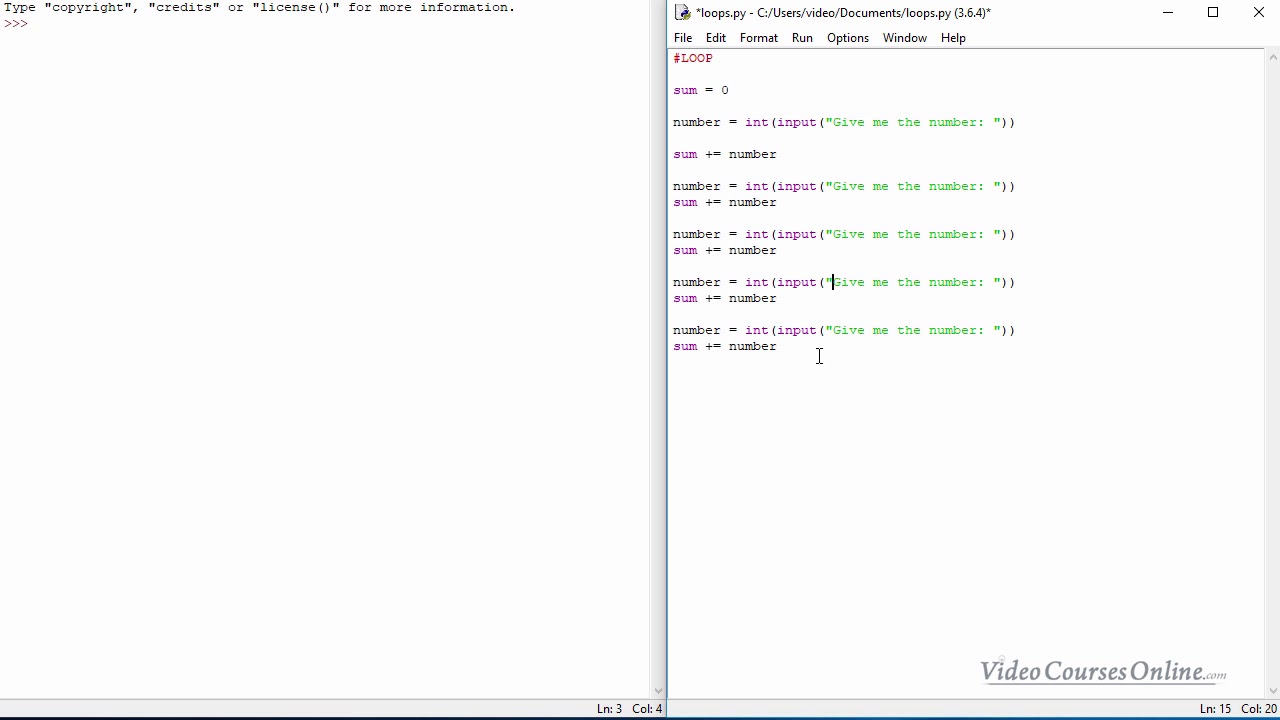Click the Python file icon in title bar
Viewport: 1280px width, 720px height.
point(683,13)
